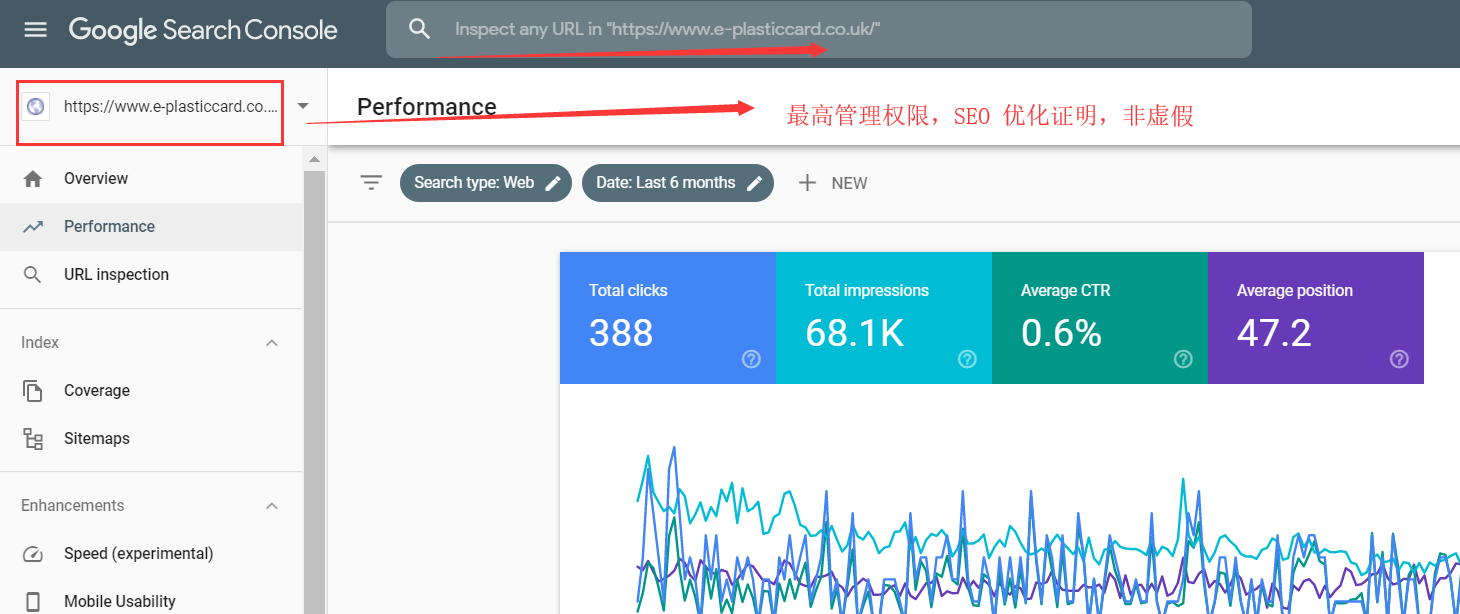Click the e-plasticcard property globe icon
The image size is (1460, 614).
pyautogui.click(x=36, y=106)
